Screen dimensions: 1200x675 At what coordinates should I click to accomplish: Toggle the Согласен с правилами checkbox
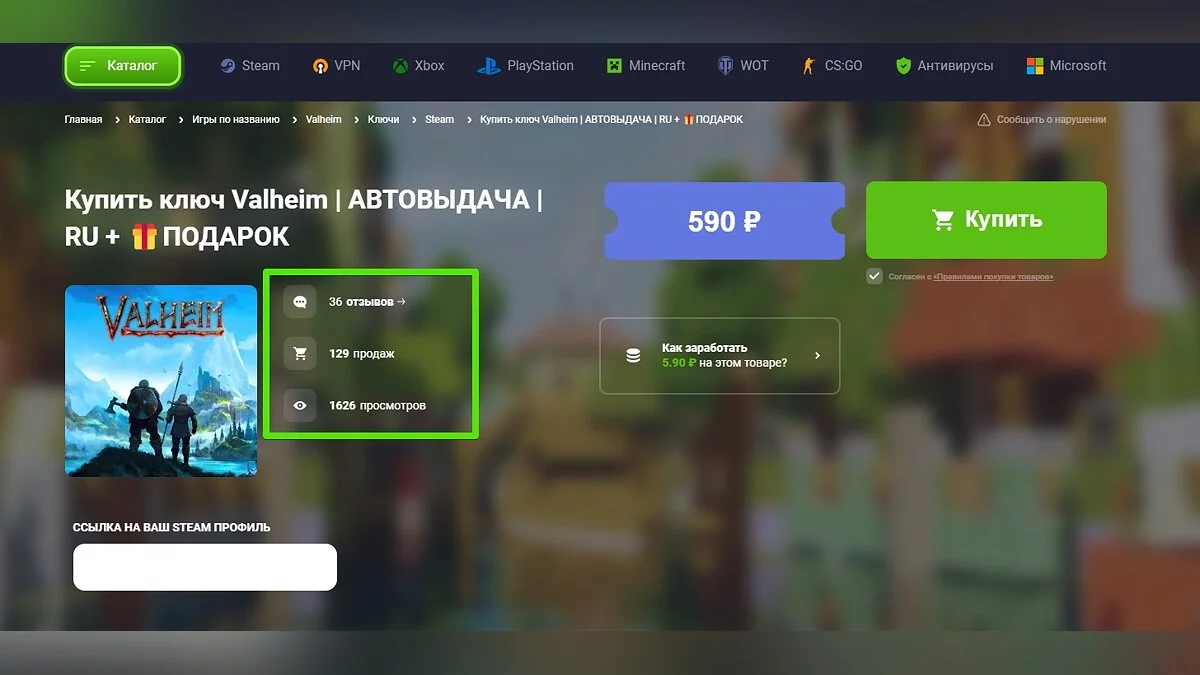(874, 276)
